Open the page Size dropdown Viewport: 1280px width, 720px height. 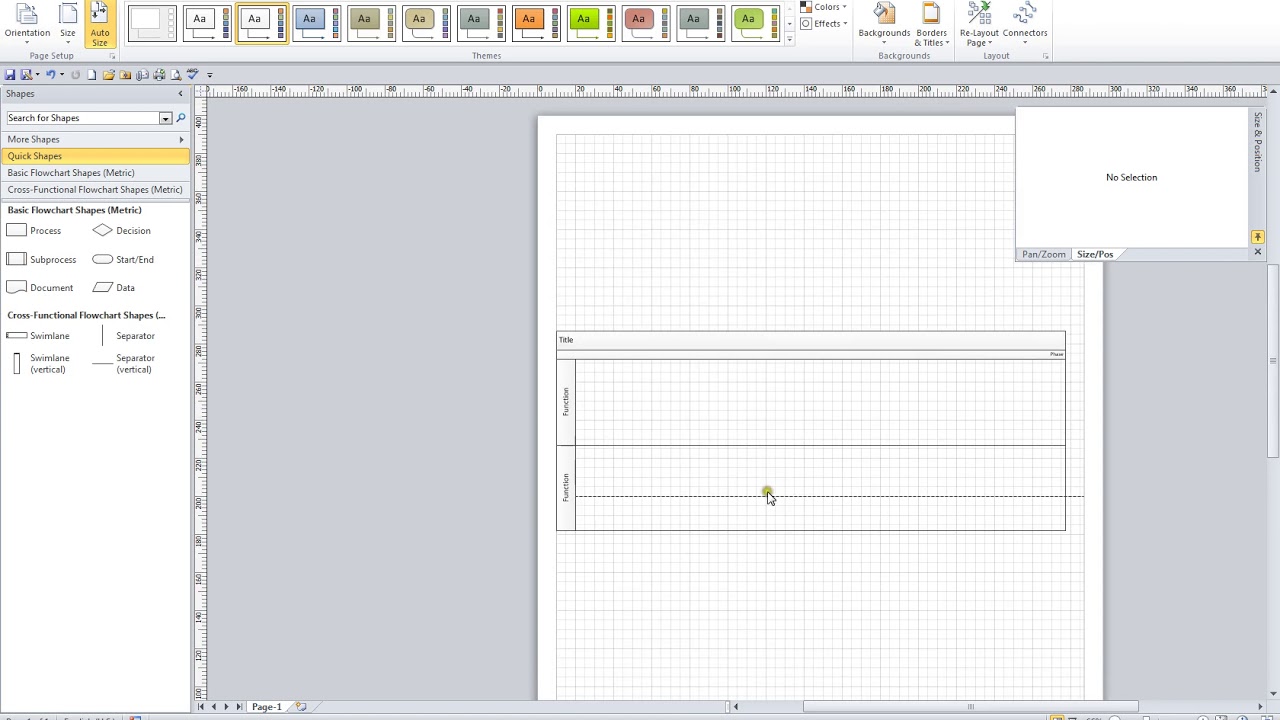(x=67, y=24)
